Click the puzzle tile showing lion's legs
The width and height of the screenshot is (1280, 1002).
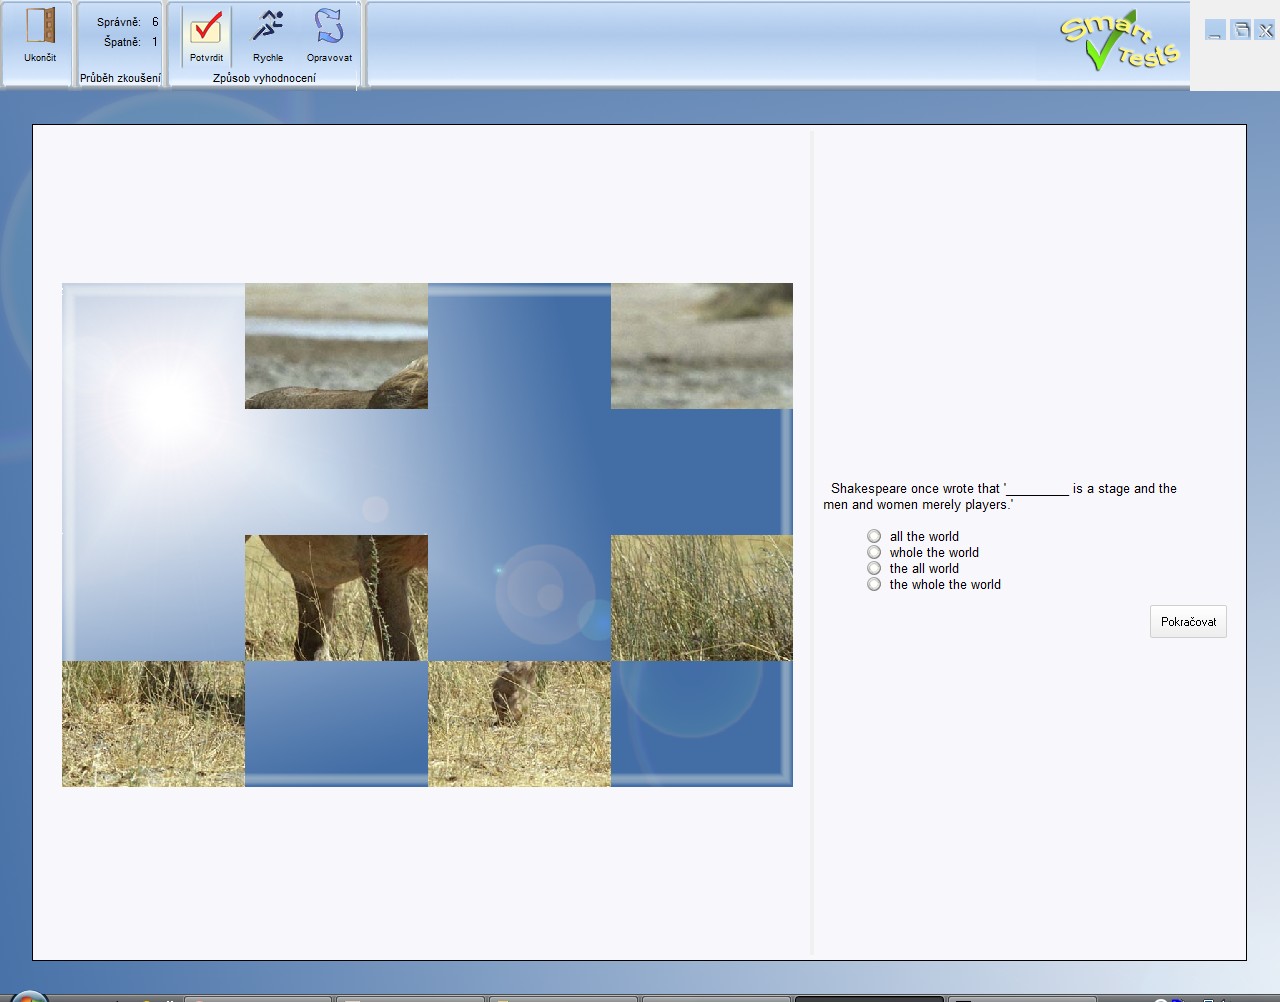click(x=336, y=598)
